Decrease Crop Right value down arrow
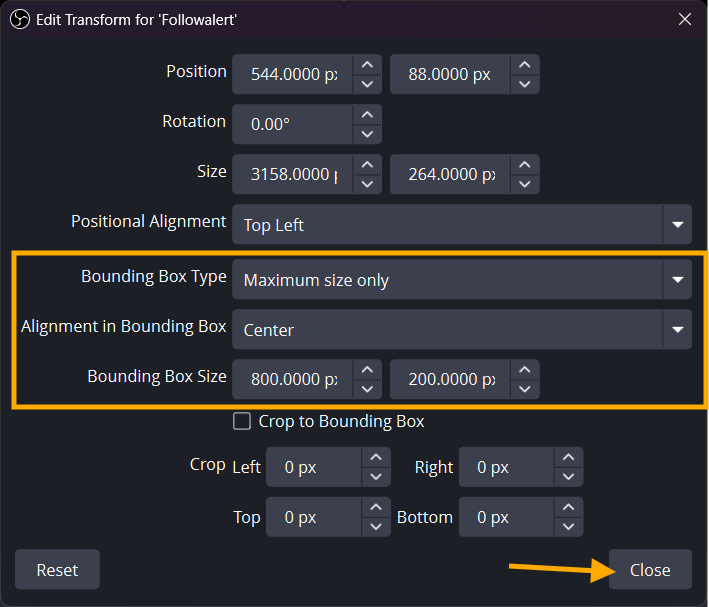709x607 pixels. point(568,478)
